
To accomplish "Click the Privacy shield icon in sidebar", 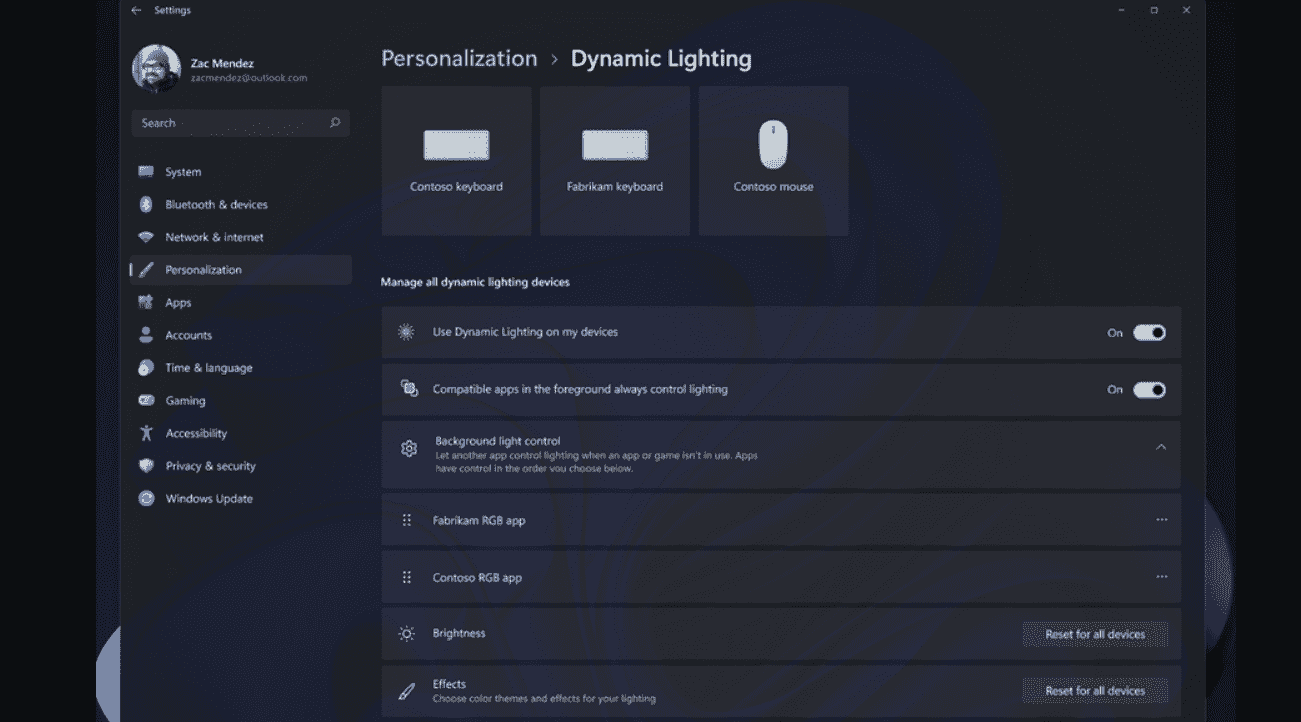I will 146,466.
